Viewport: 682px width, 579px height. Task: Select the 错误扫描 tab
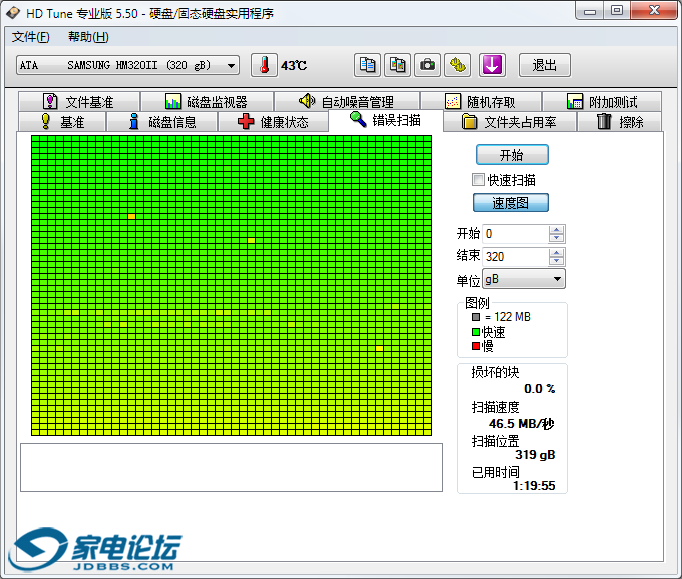coord(385,120)
